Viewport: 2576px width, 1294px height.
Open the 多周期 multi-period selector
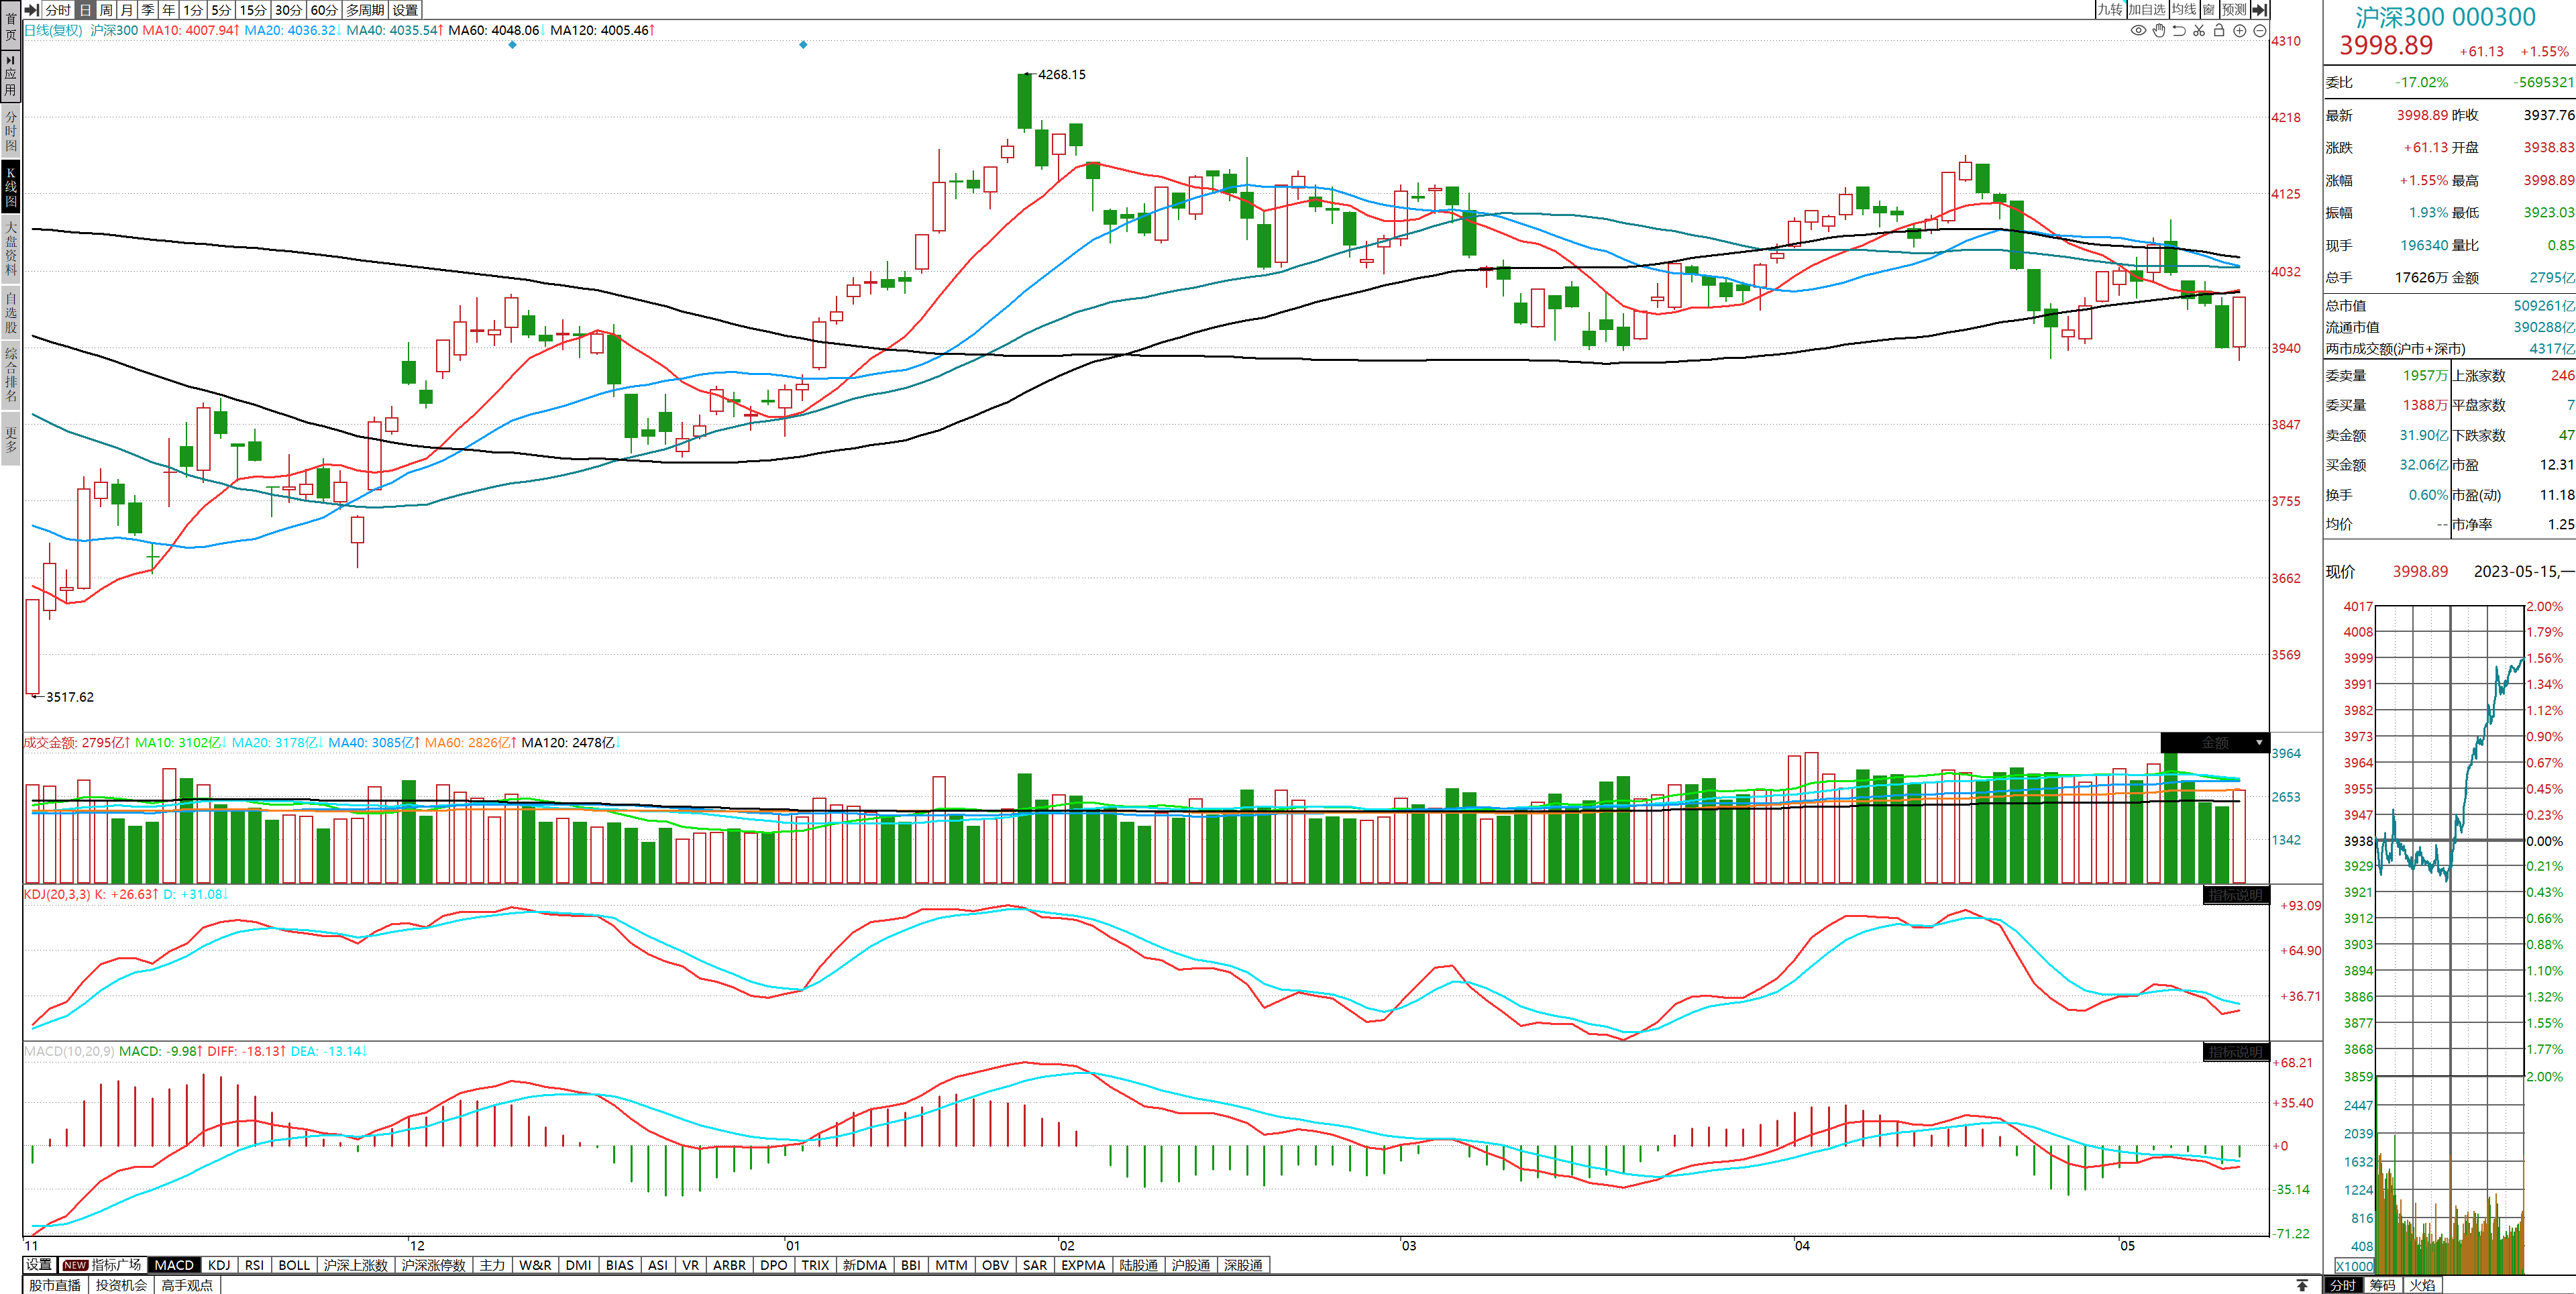point(365,10)
